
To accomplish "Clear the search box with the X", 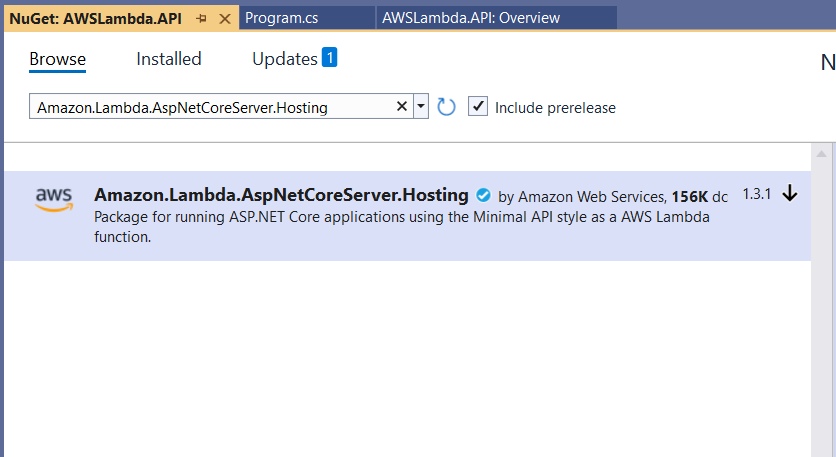I will click(402, 107).
